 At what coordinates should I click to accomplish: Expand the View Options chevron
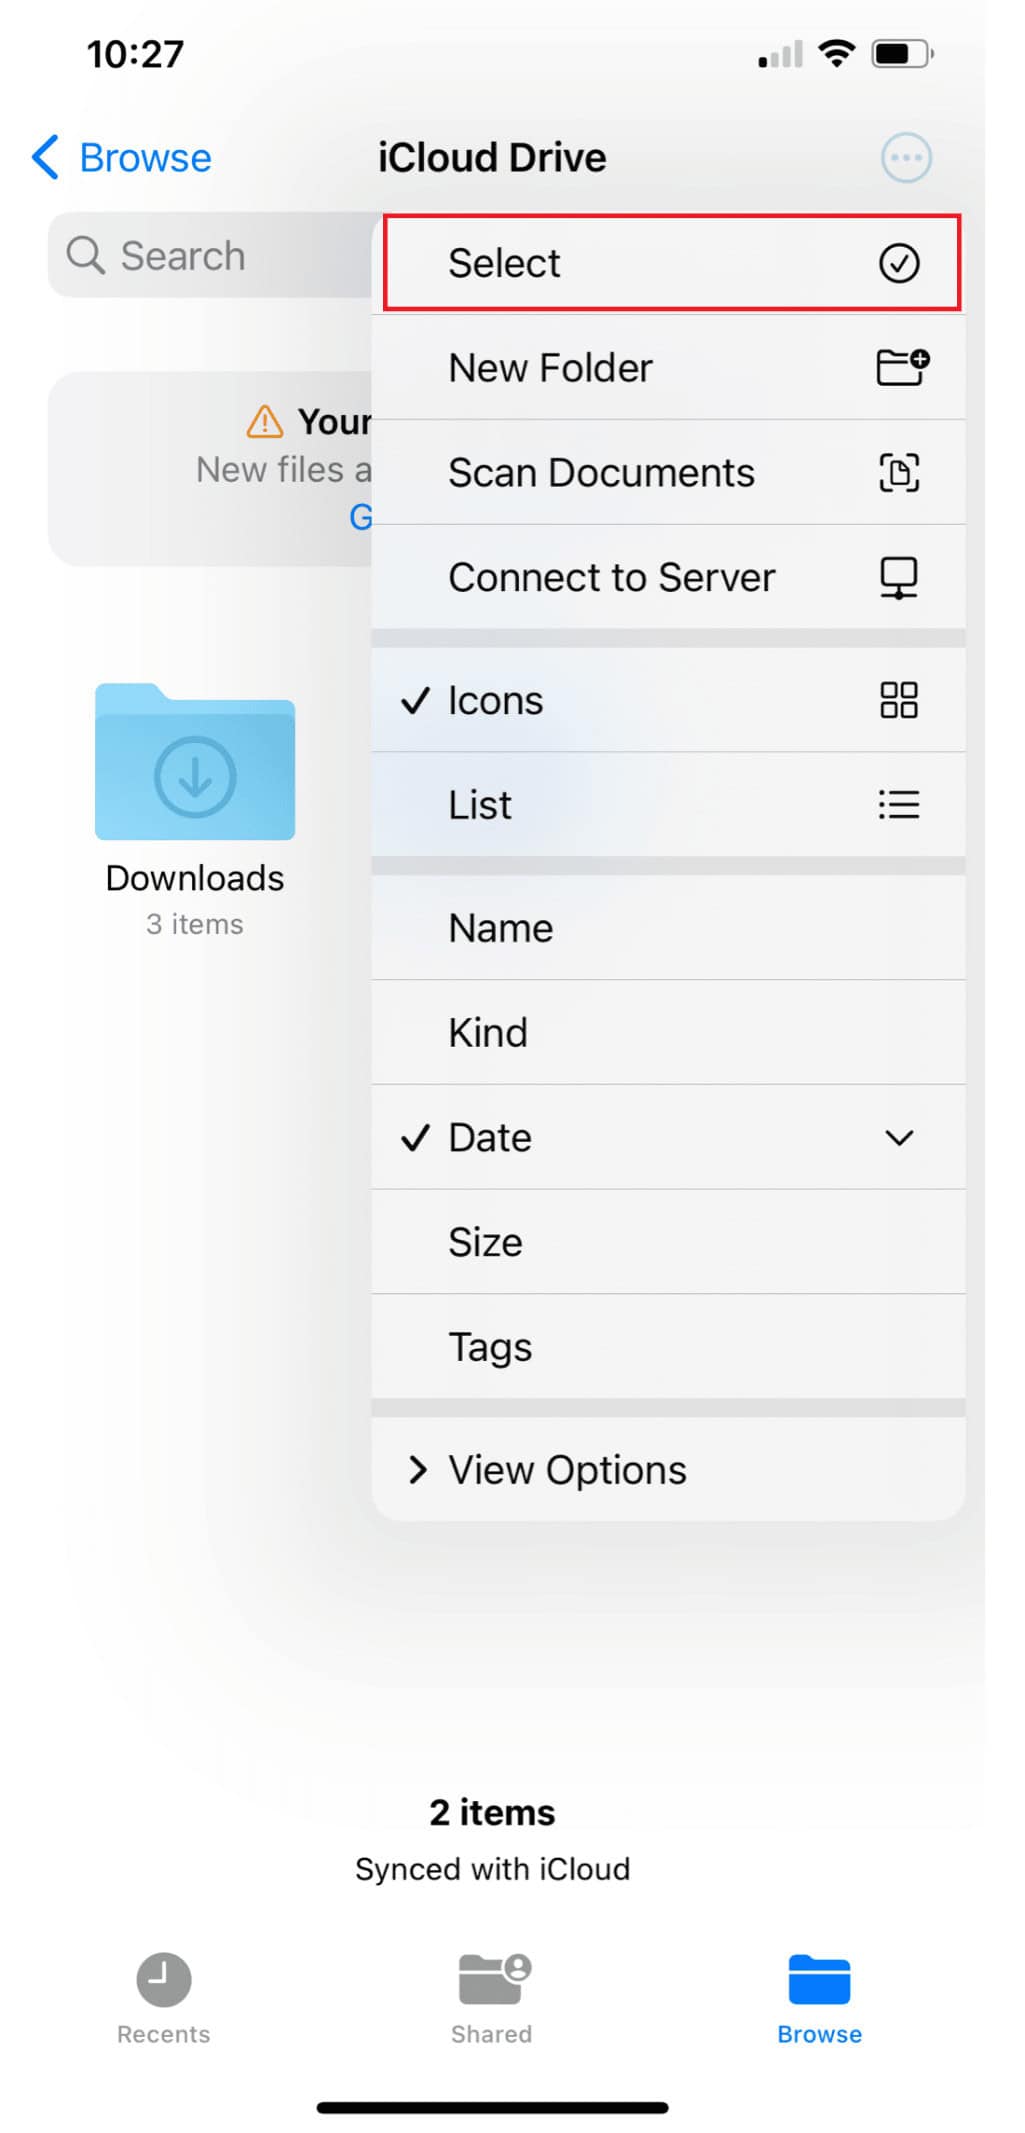click(418, 1469)
